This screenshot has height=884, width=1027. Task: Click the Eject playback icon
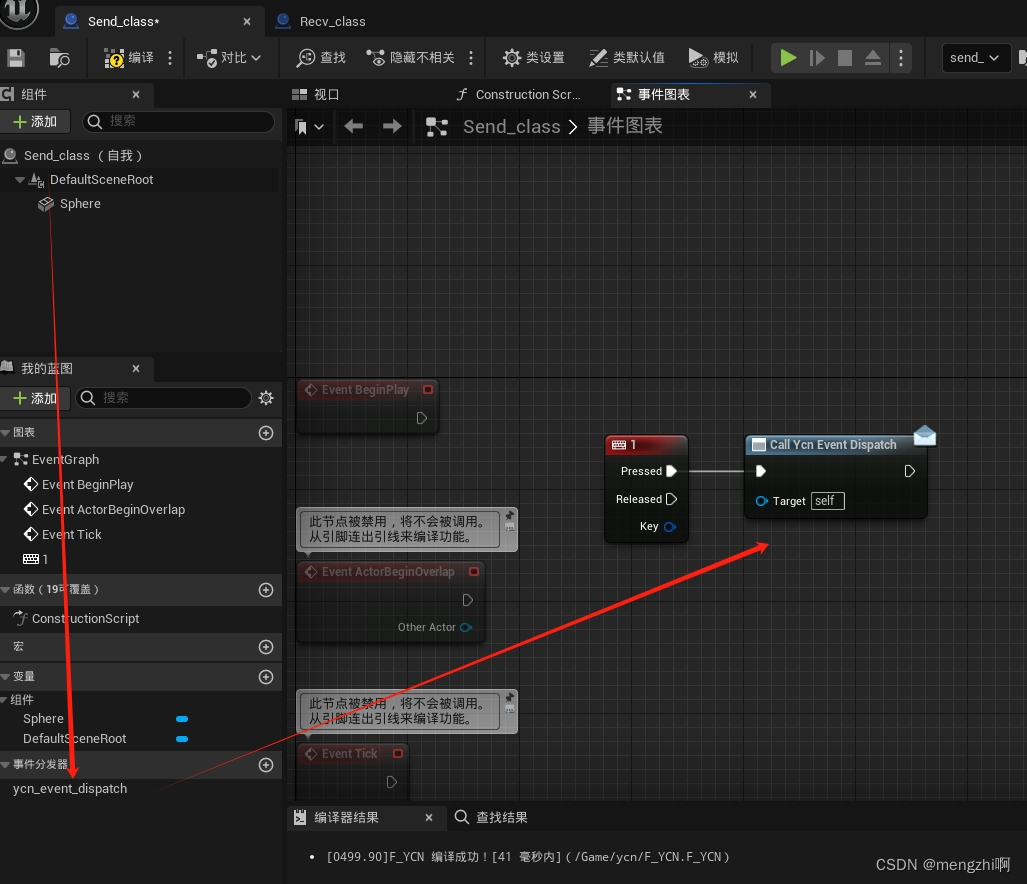click(x=872, y=58)
